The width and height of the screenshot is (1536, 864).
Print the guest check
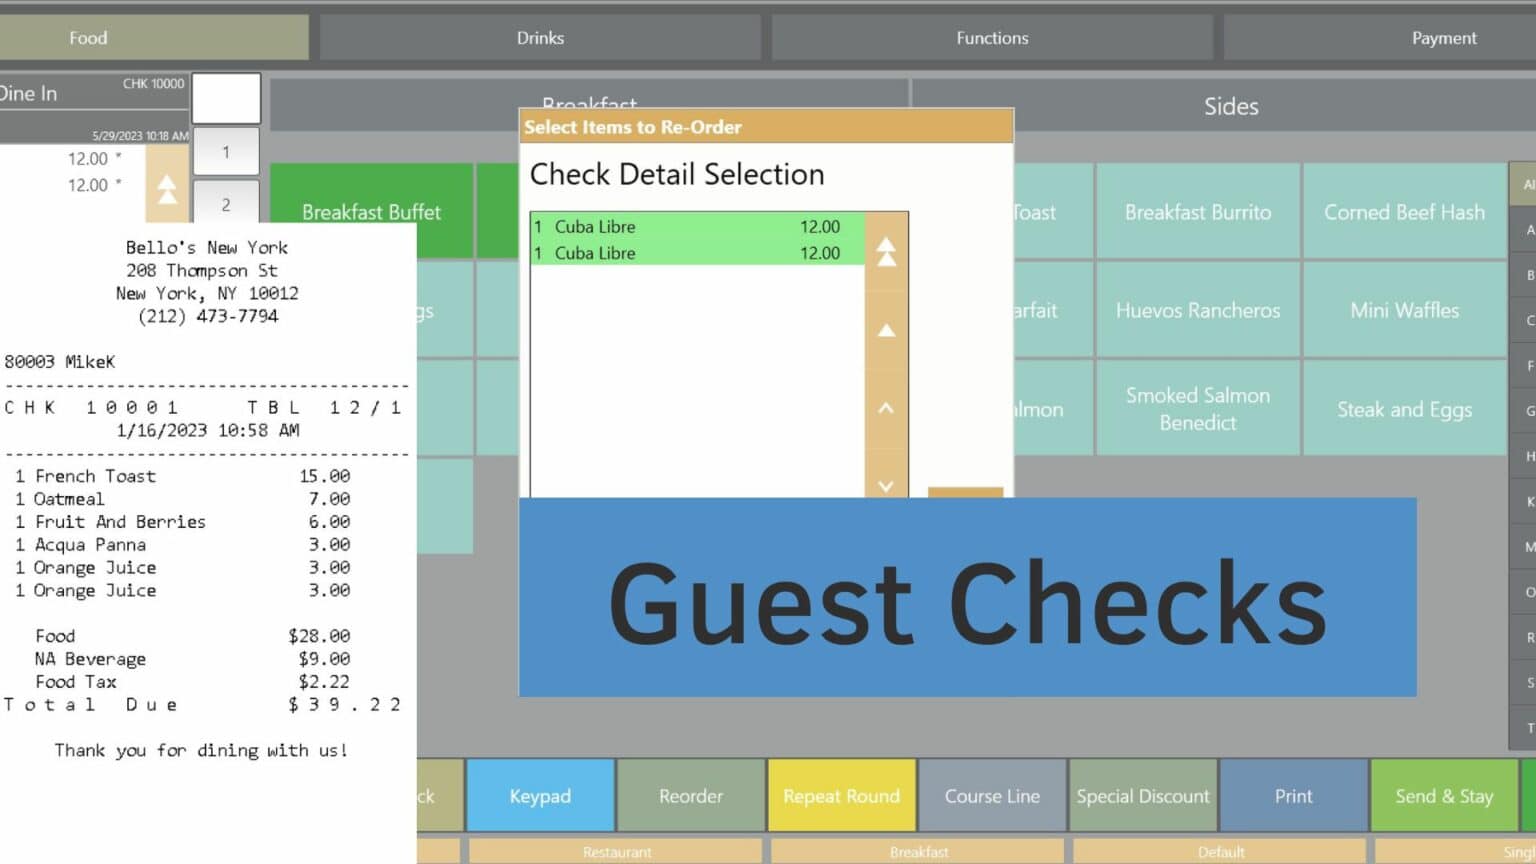[x=1293, y=796]
